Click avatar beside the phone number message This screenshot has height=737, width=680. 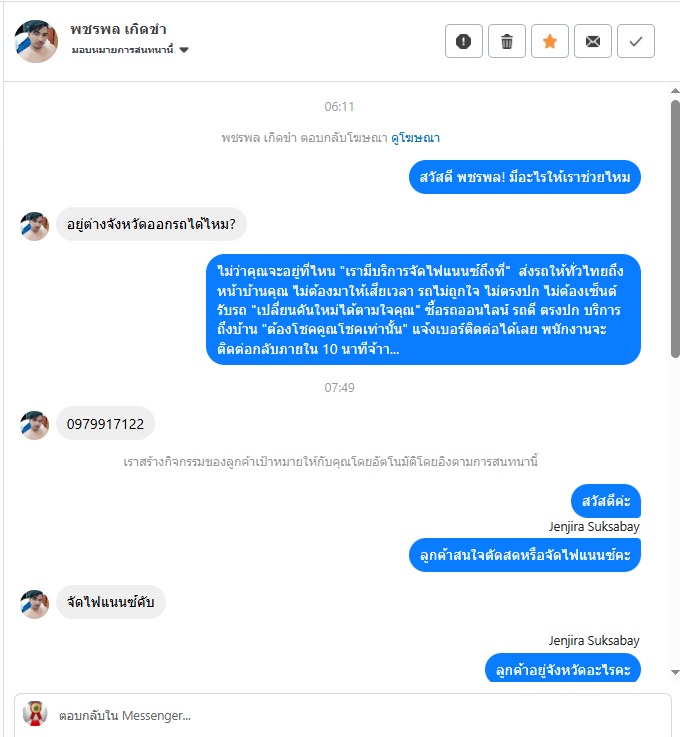(x=35, y=425)
